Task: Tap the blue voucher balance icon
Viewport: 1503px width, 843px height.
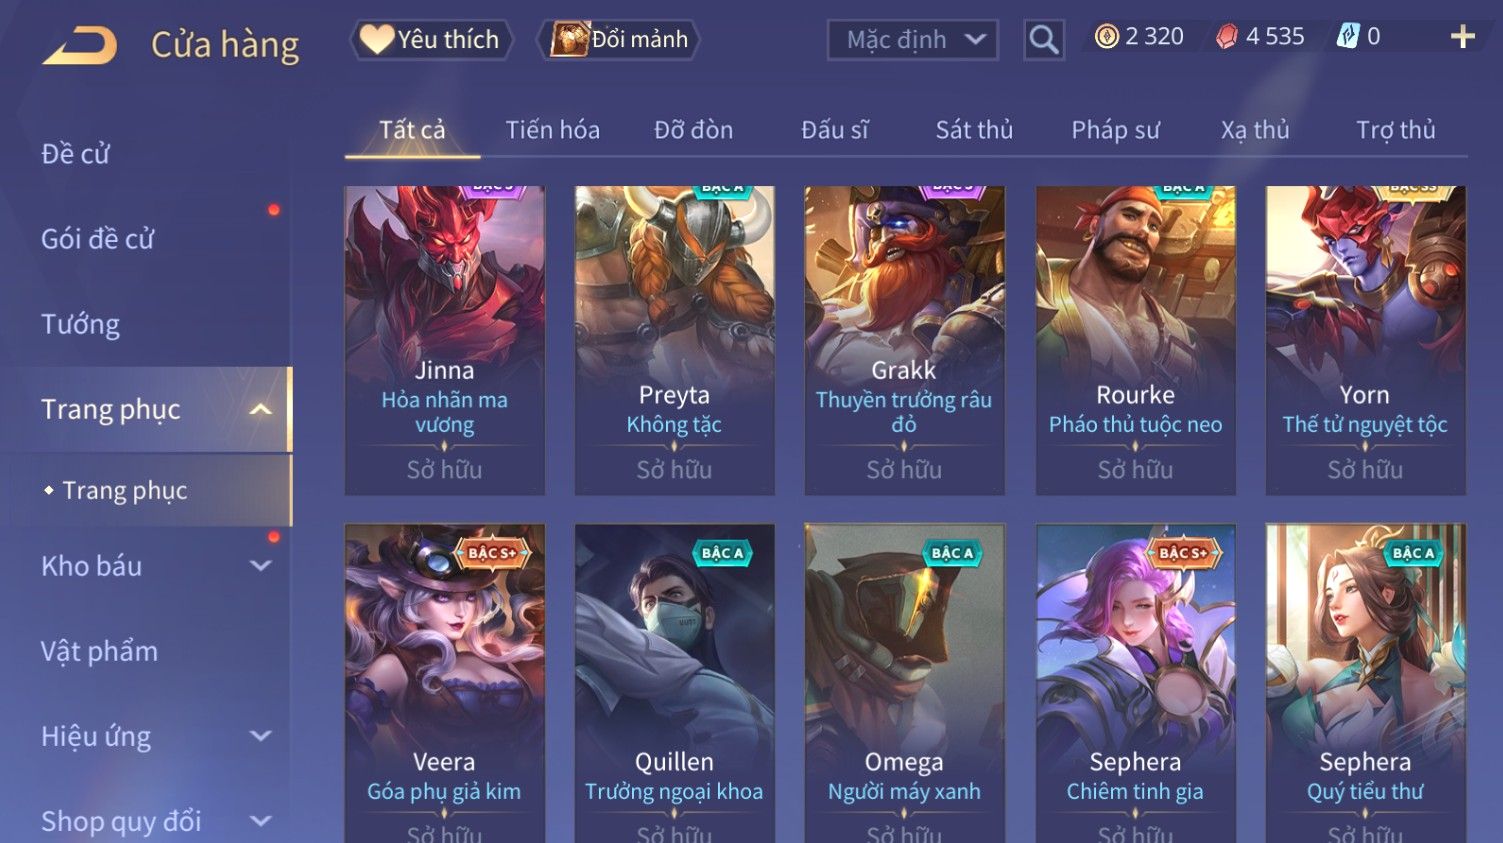Action: (x=1348, y=37)
